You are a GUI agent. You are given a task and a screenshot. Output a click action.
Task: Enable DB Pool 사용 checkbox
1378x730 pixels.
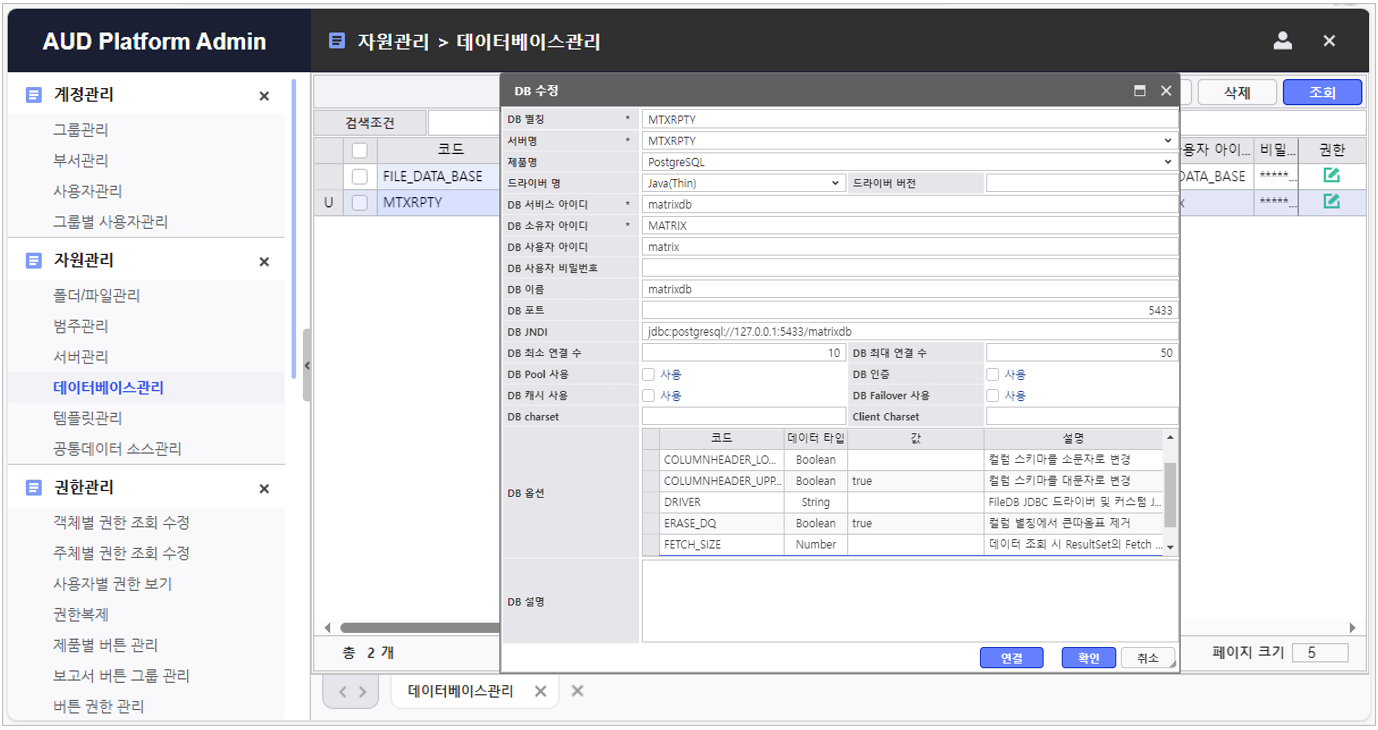tap(648, 374)
